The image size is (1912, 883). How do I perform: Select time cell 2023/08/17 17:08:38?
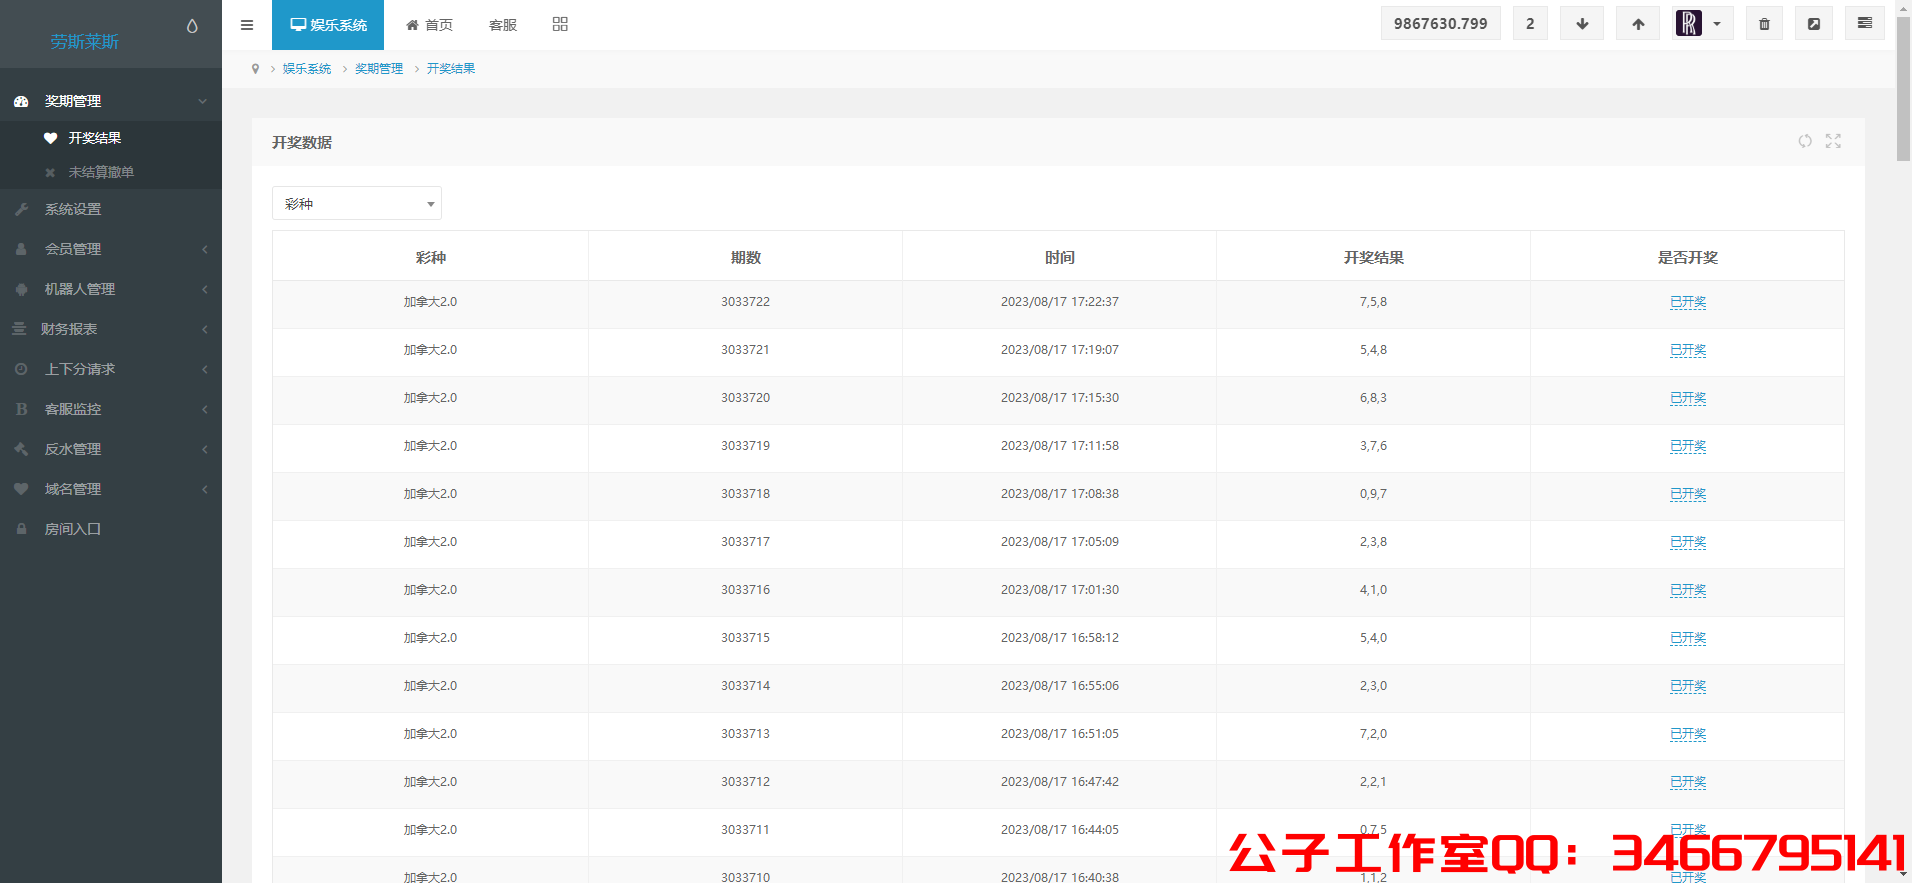click(x=1060, y=494)
